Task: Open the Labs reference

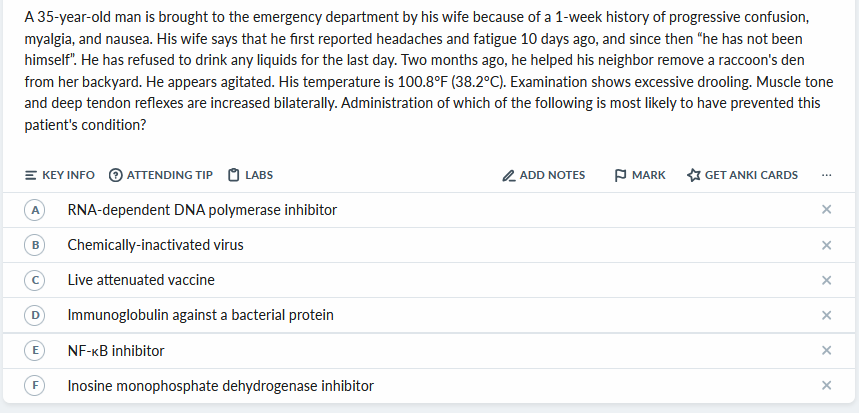Action: click(x=250, y=175)
